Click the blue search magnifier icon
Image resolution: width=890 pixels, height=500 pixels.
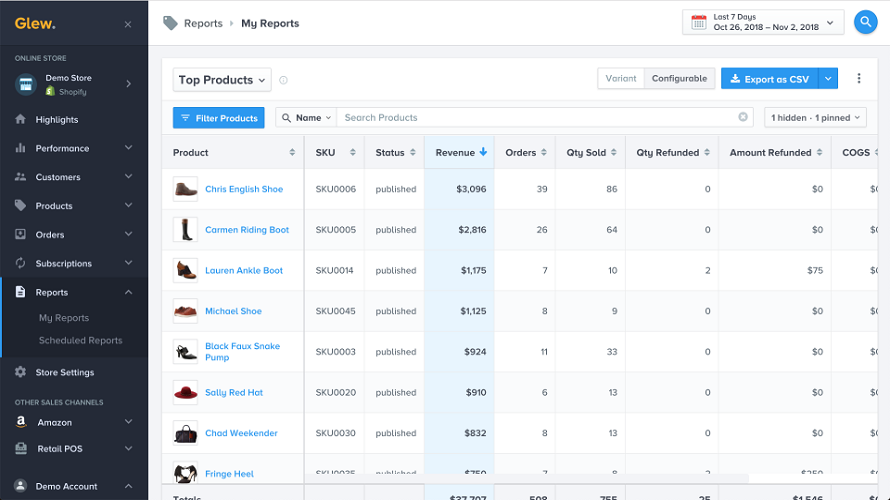[864, 22]
